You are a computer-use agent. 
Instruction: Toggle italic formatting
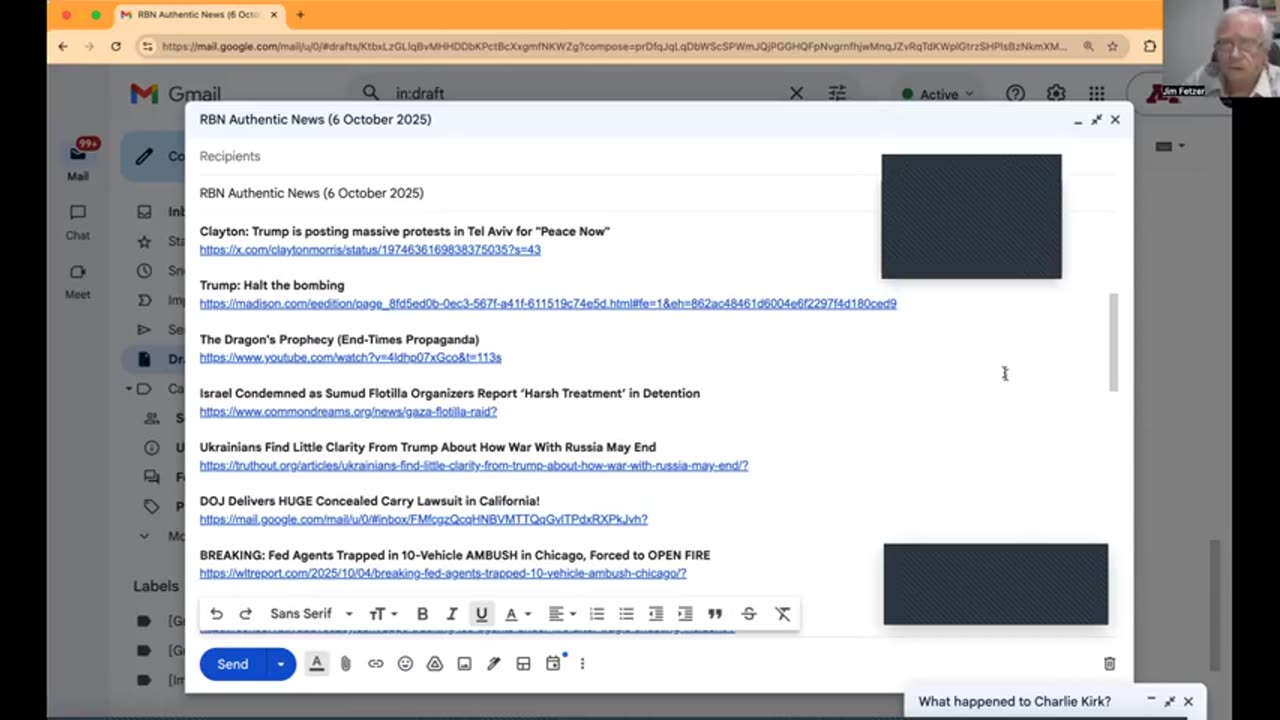pos(452,614)
